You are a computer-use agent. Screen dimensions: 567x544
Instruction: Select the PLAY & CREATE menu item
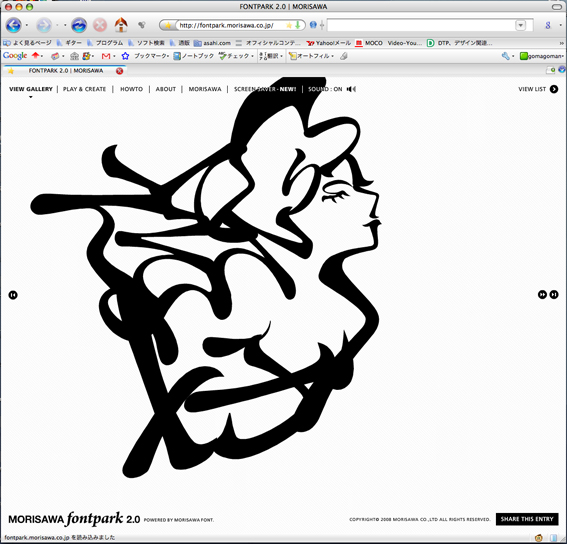(84, 89)
